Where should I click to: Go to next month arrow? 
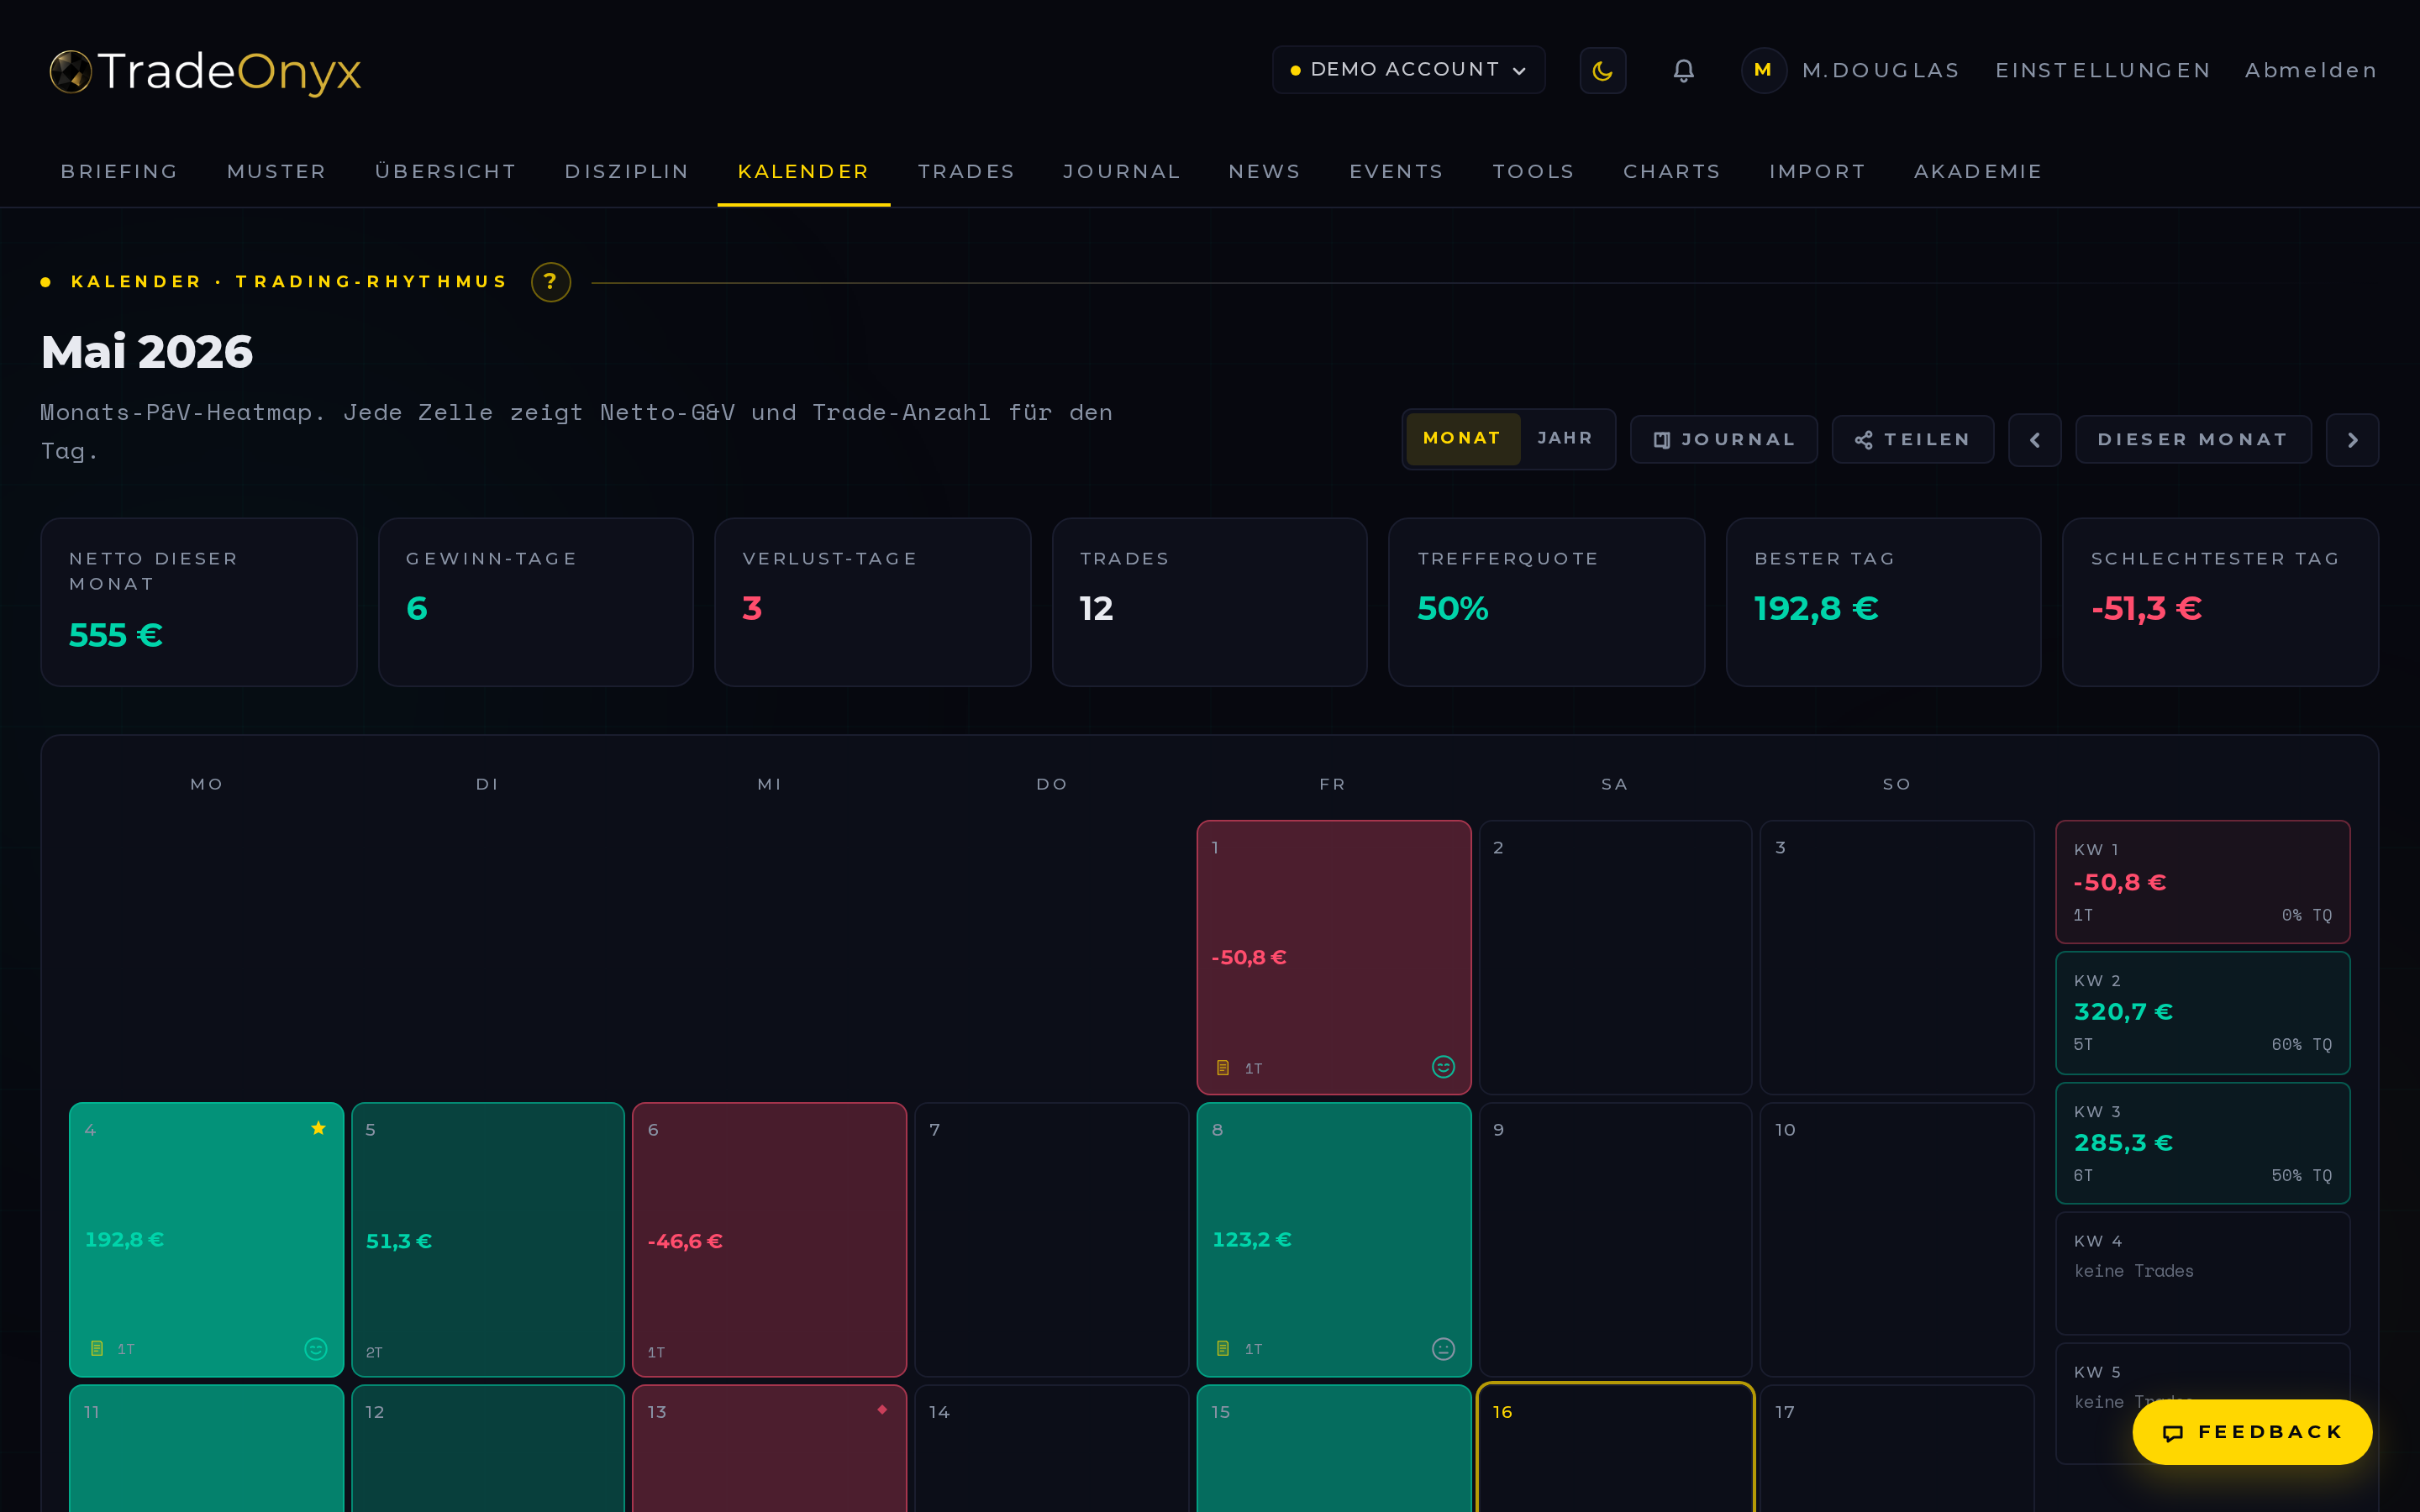click(2352, 440)
